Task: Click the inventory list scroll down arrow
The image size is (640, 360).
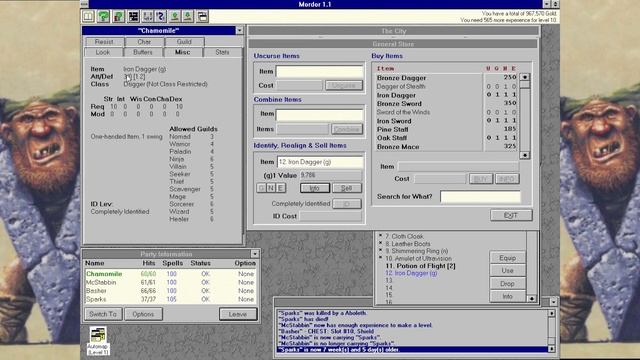Action: (532, 299)
